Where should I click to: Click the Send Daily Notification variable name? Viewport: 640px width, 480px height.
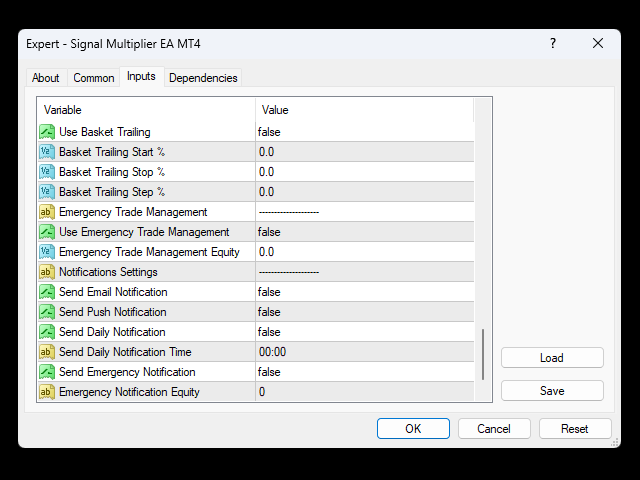(x=113, y=332)
